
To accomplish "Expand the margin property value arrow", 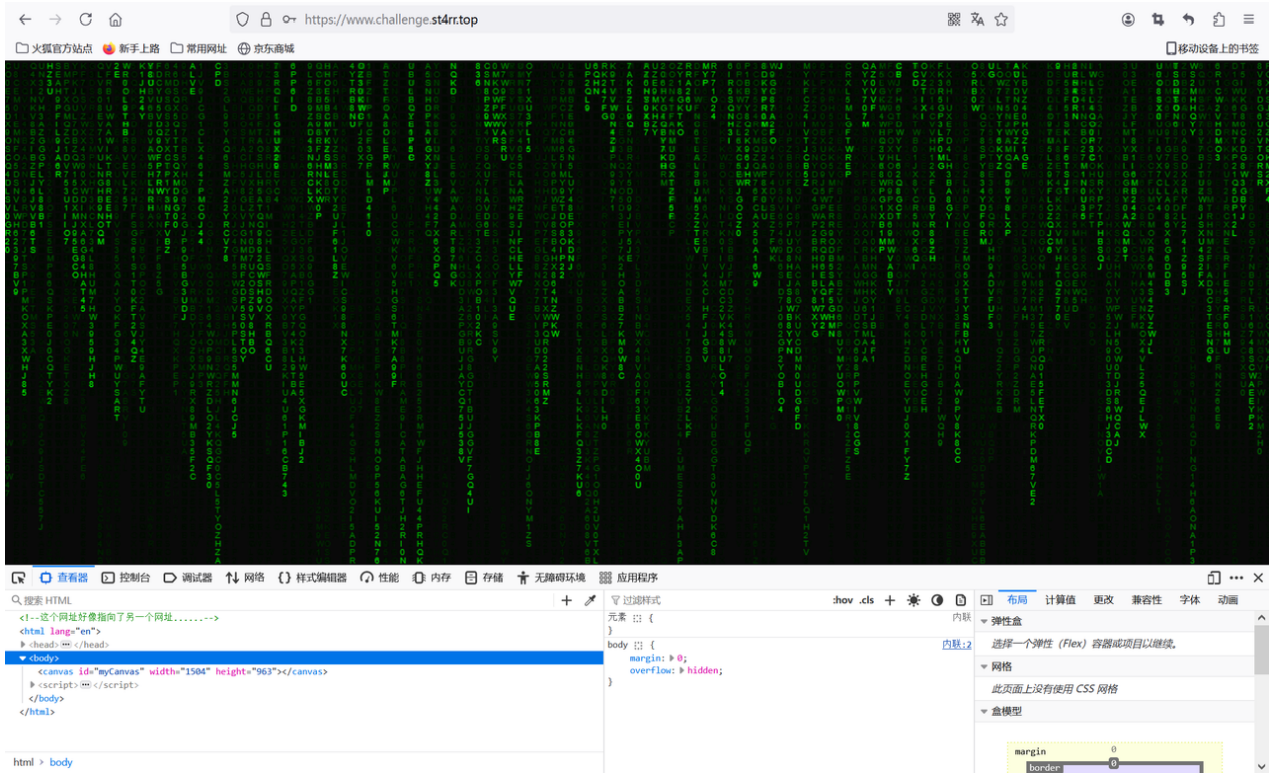I will pyautogui.click(x=672, y=658).
